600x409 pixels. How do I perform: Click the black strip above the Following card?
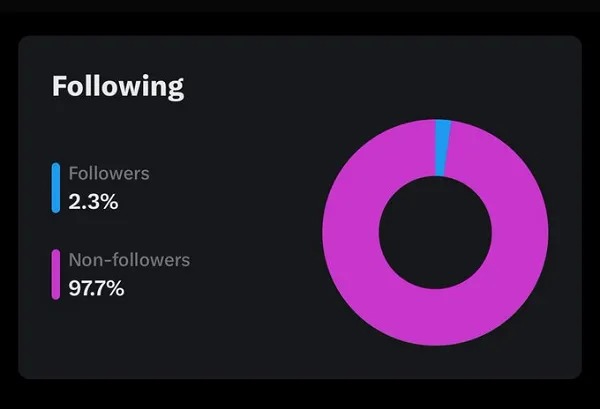pos(300,17)
